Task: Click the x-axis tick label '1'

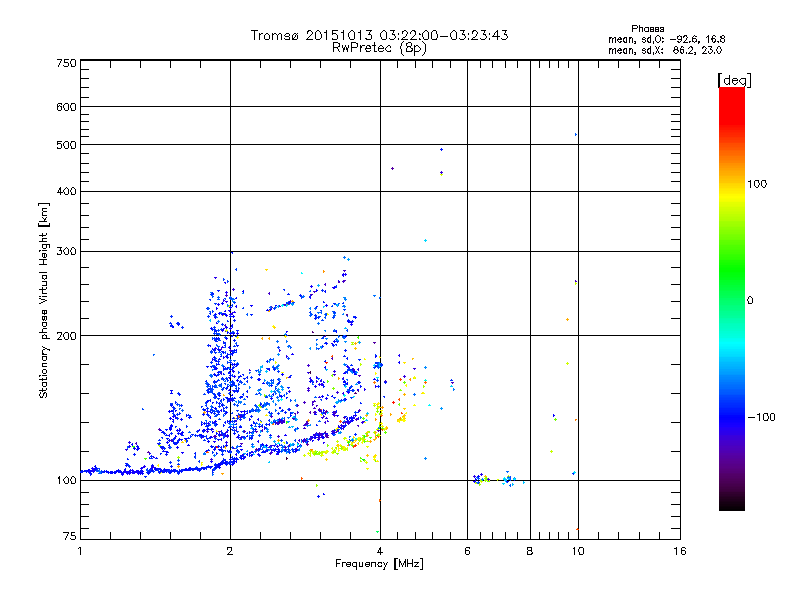Action: tap(80, 551)
